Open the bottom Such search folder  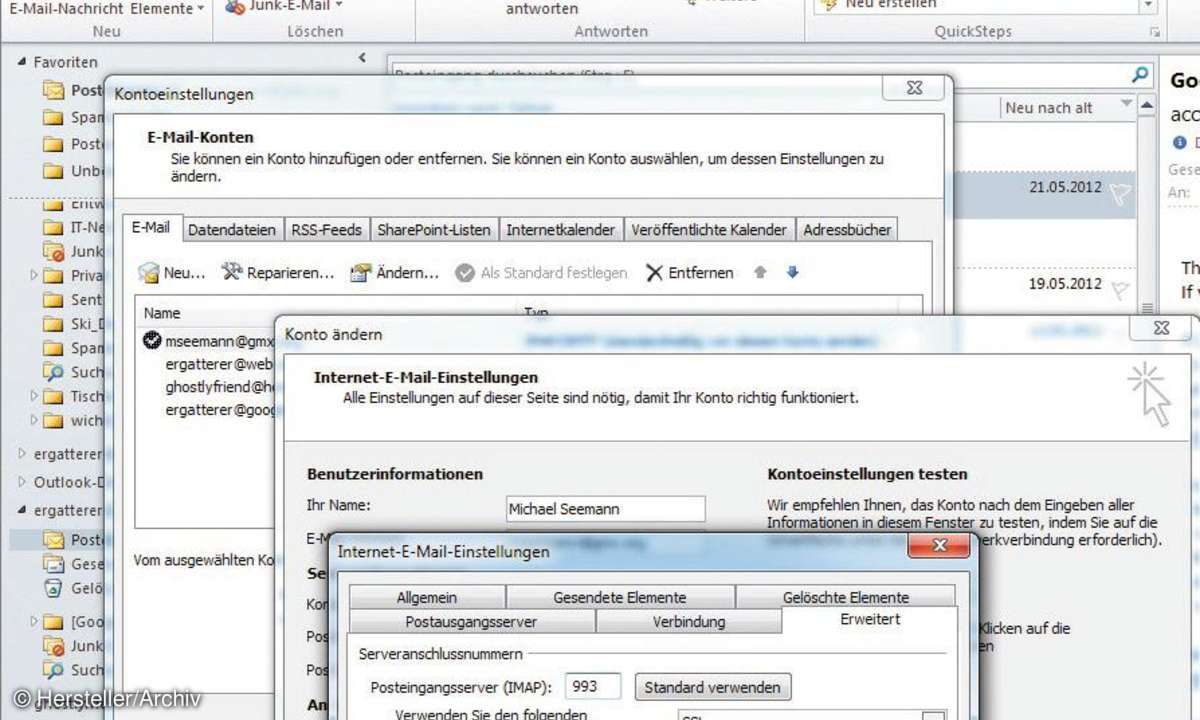point(74,670)
